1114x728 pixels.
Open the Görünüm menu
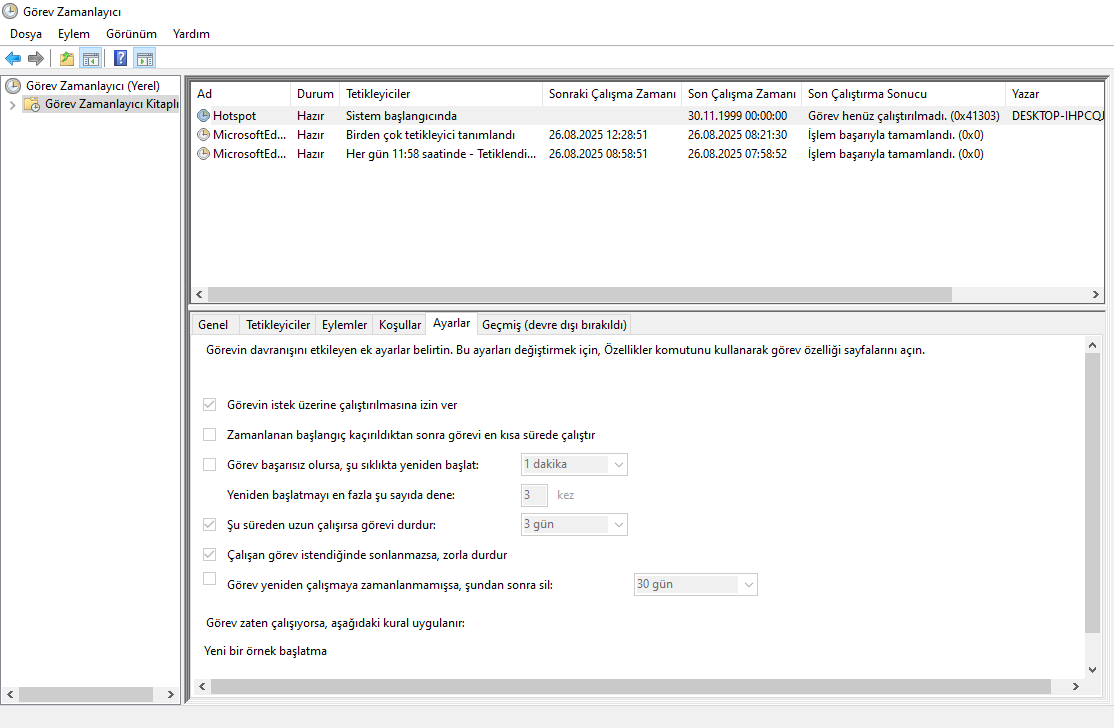(131, 34)
